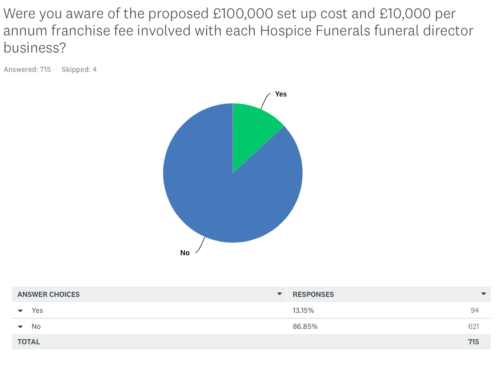
Task: Click the count 621 in No row
Action: coord(474,326)
